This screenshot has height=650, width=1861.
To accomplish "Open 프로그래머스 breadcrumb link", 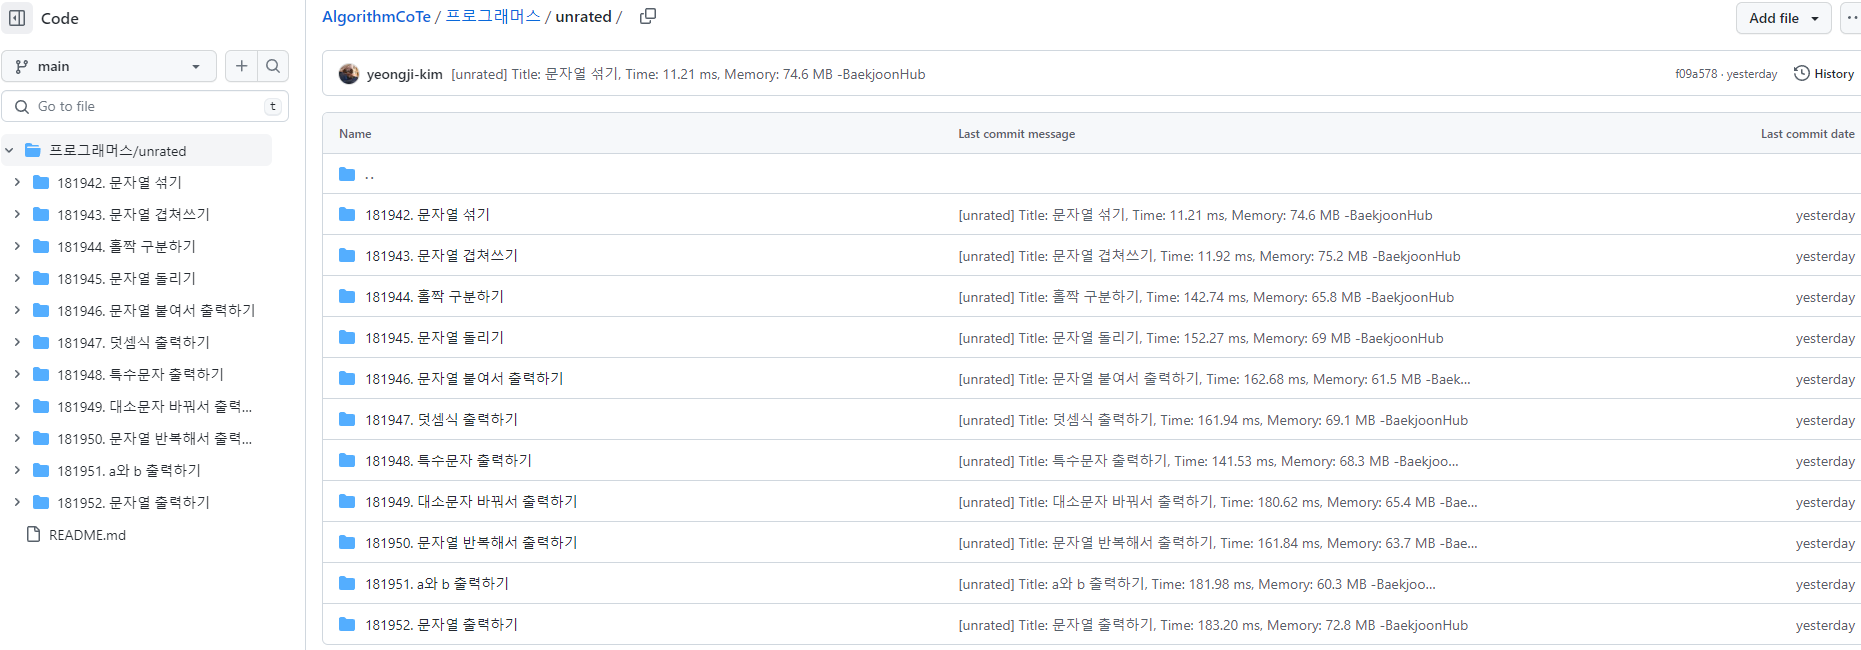I will coord(493,17).
